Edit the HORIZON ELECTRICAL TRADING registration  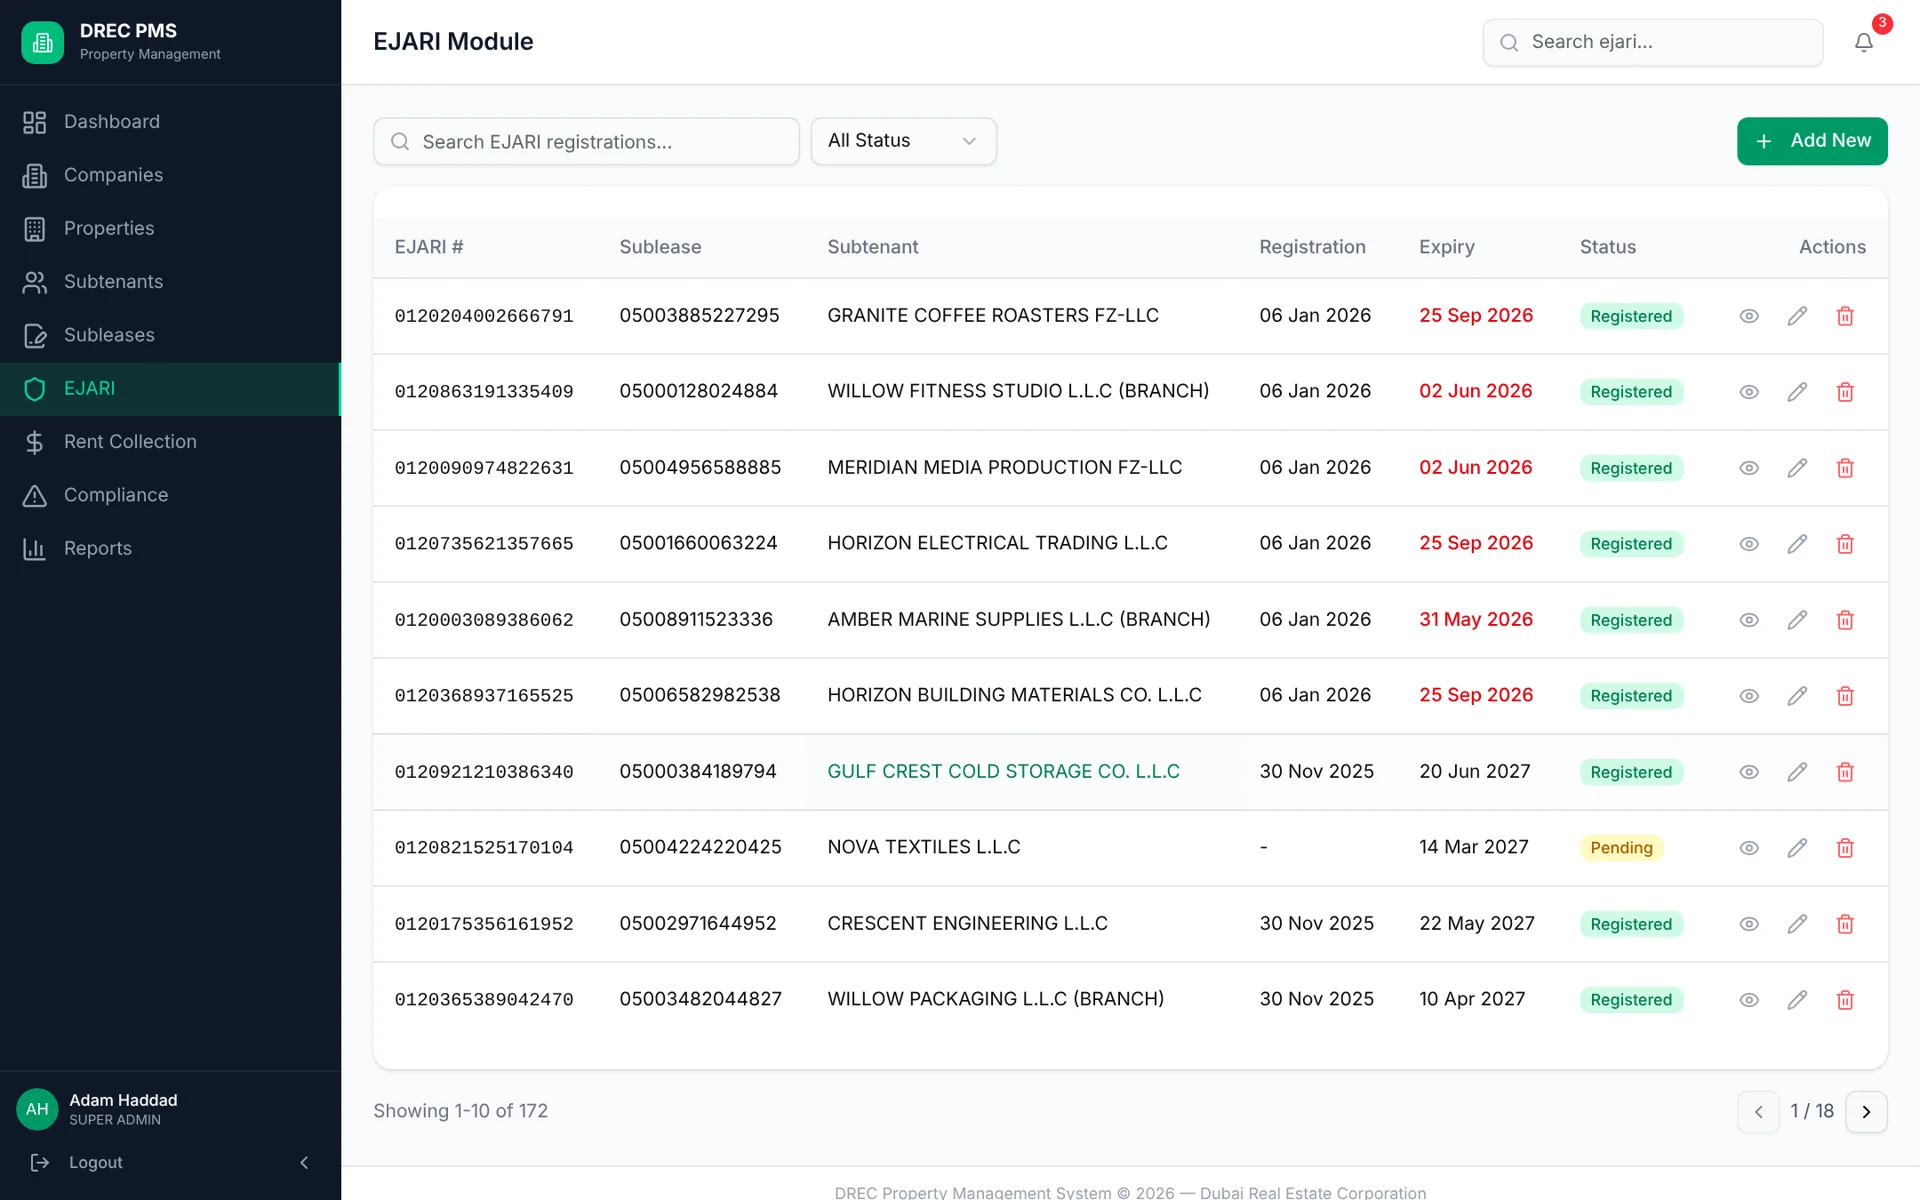click(1797, 544)
